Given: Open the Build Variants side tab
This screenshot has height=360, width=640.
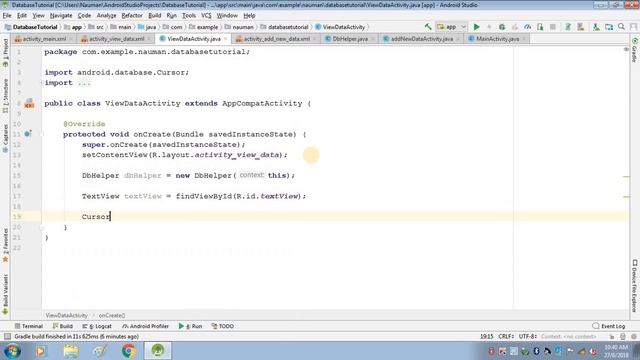Looking at the screenshot, I should click(5, 294).
